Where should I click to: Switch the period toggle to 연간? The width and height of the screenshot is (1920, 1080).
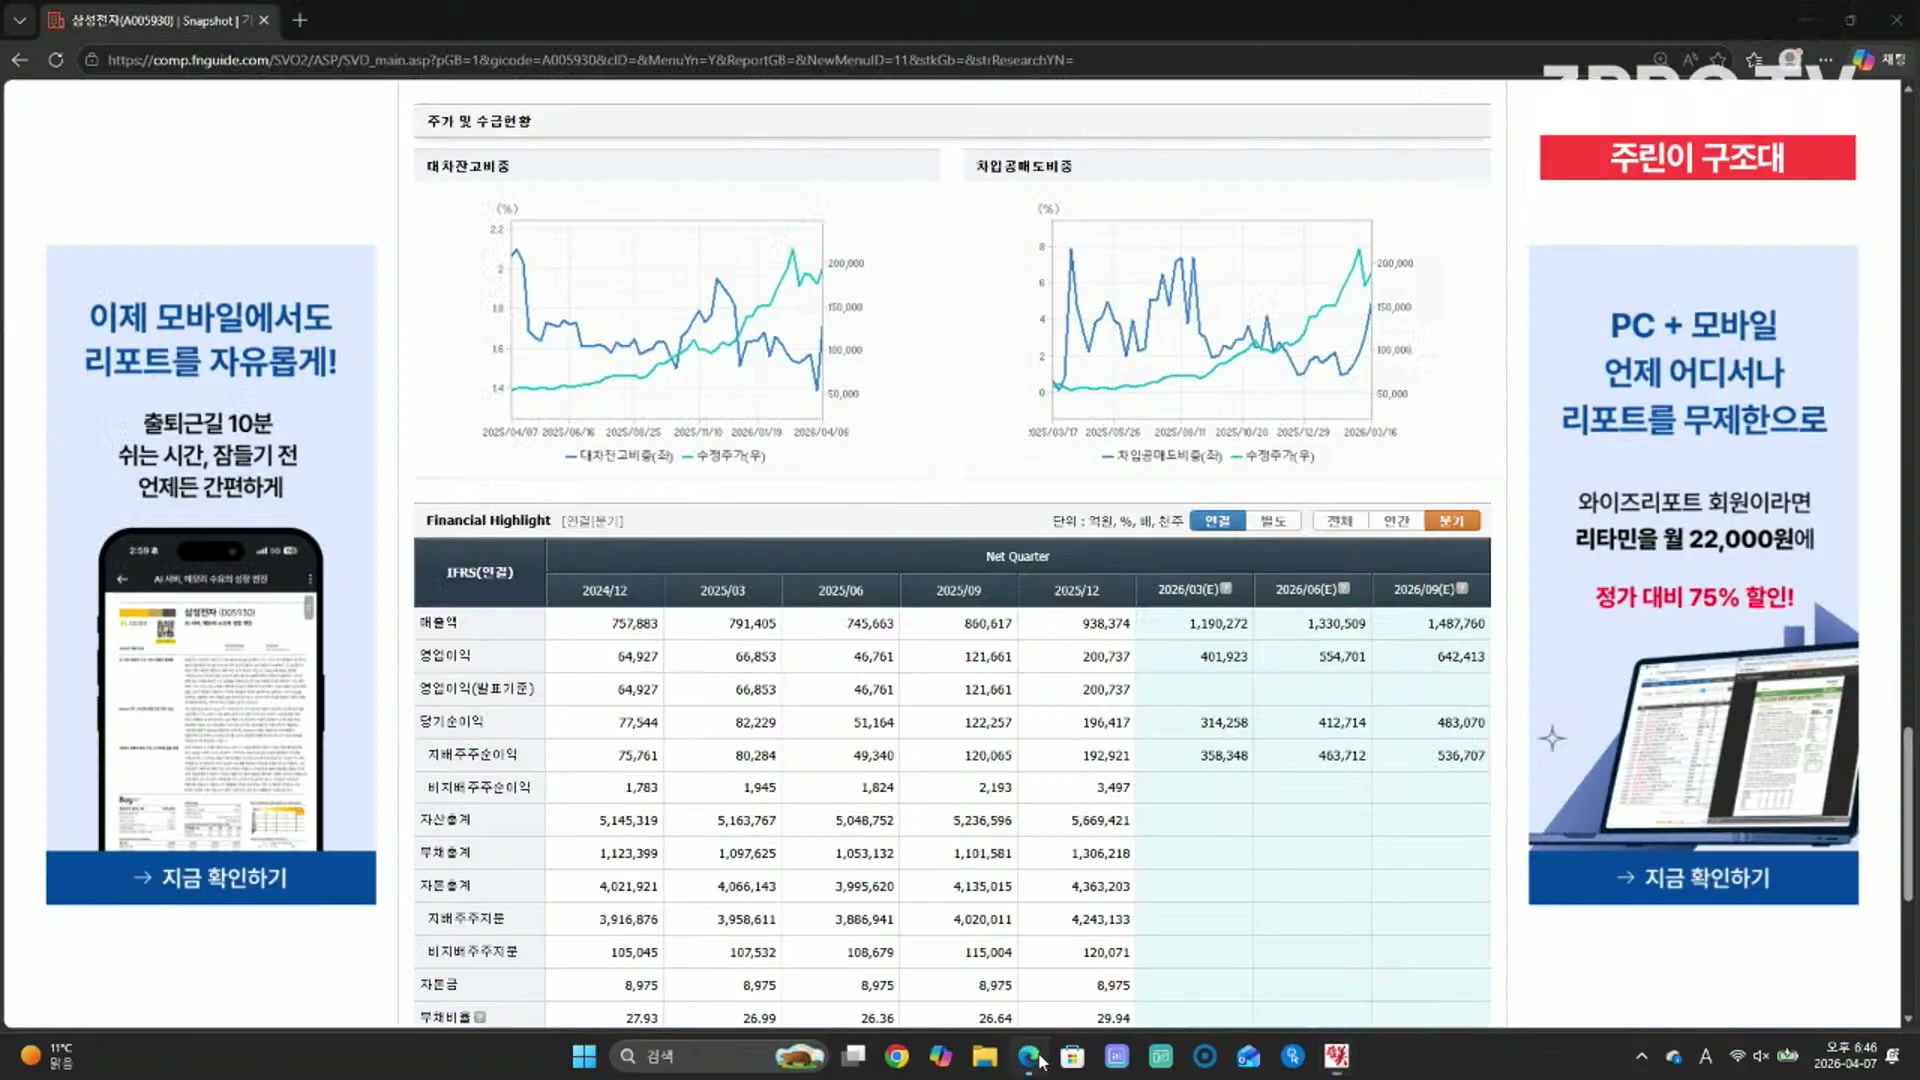point(1396,521)
